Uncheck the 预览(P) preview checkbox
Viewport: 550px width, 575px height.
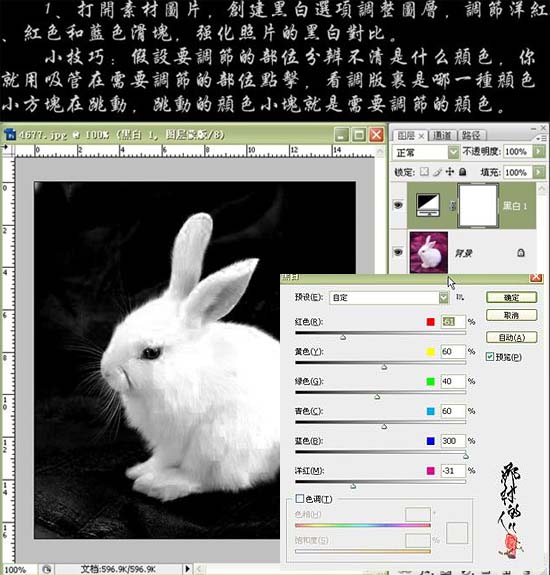490,356
